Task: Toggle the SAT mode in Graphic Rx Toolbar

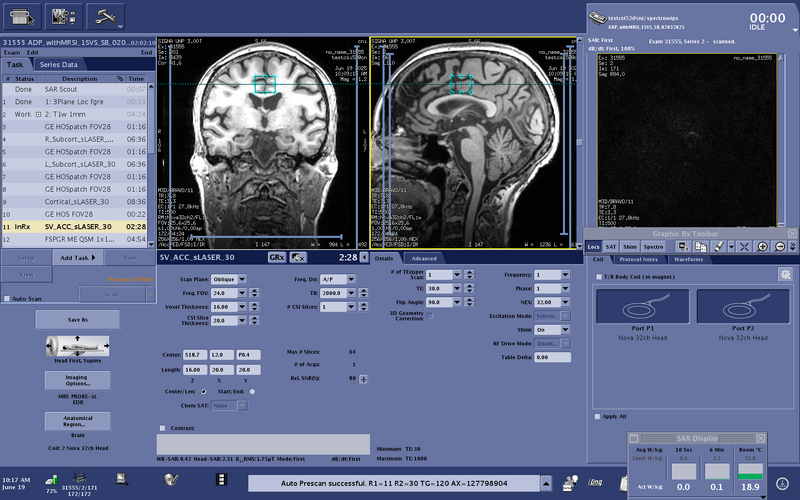Action: 611,247
